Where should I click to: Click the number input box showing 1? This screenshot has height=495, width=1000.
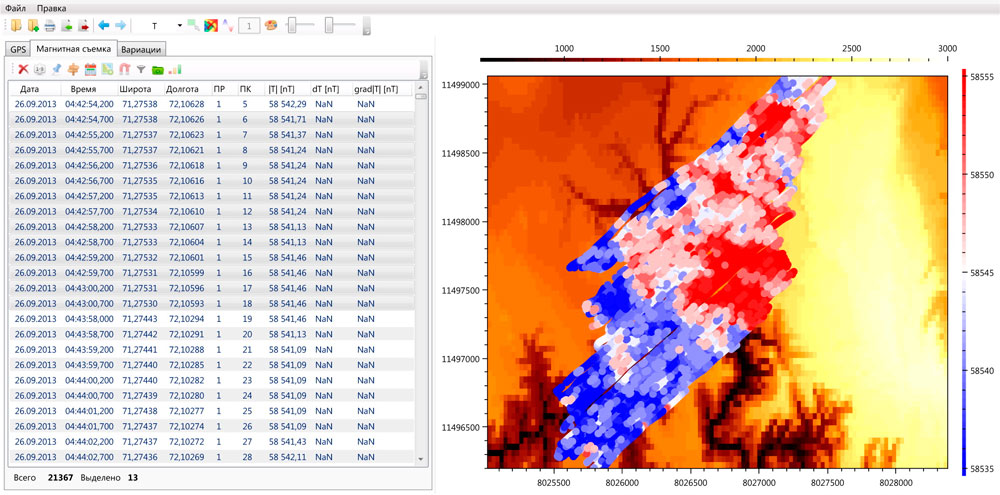pos(247,25)
